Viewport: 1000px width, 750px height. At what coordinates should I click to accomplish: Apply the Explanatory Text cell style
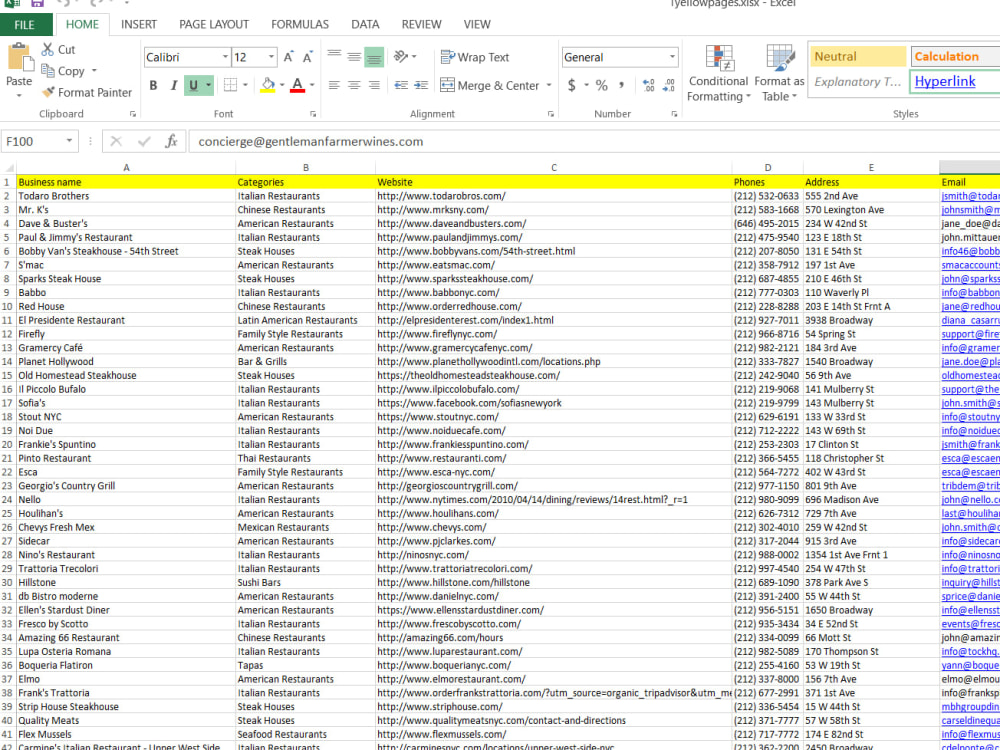coord(858,82)
